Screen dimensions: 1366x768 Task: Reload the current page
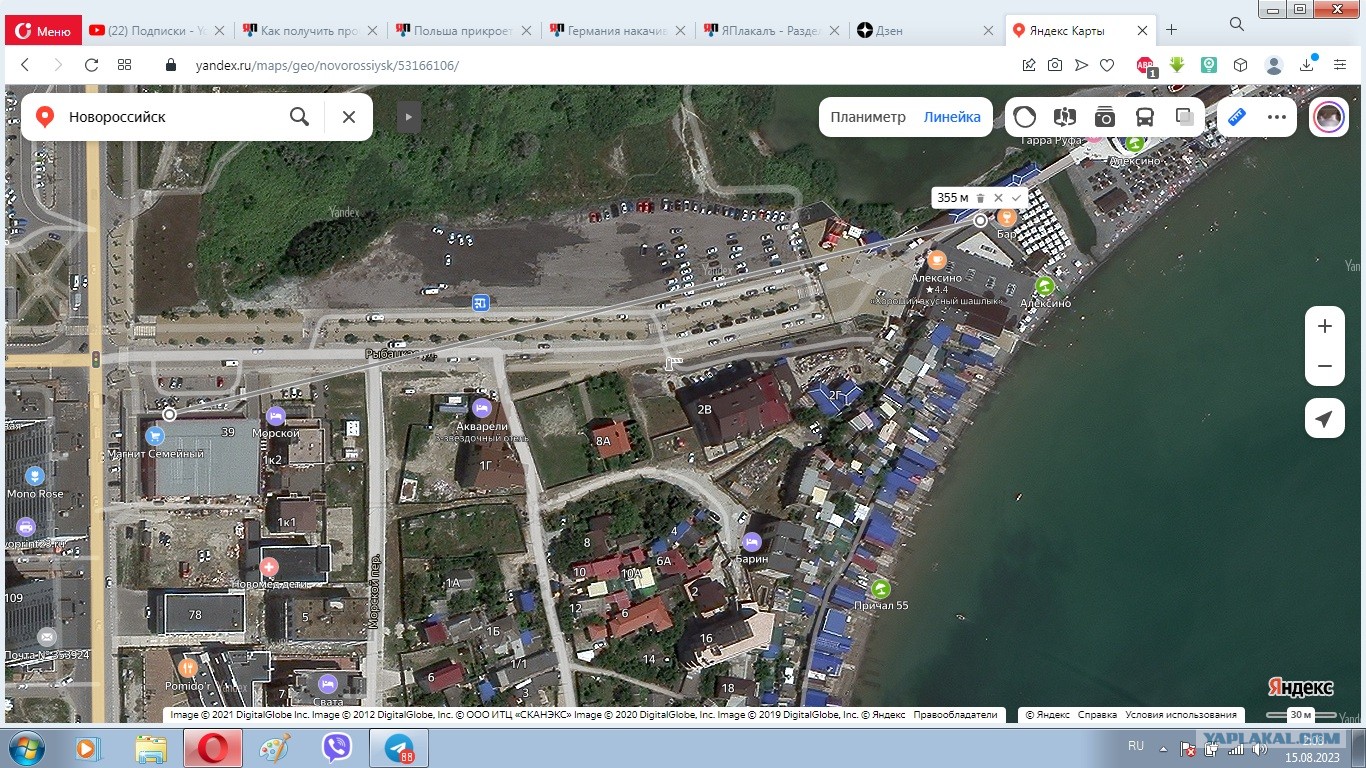(x=91, y=65)
